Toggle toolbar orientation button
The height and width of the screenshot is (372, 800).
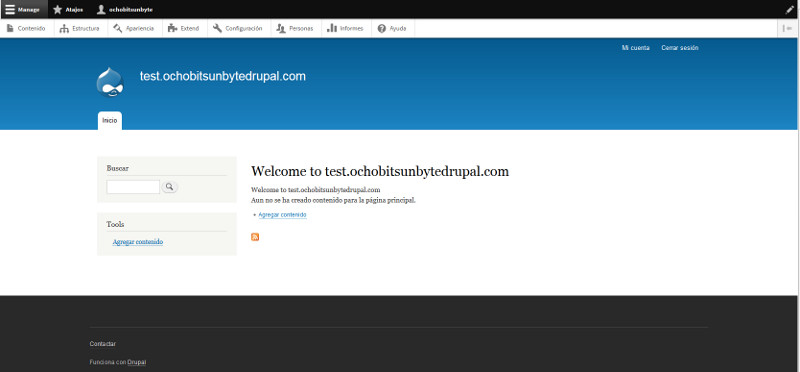click(788, 29)
